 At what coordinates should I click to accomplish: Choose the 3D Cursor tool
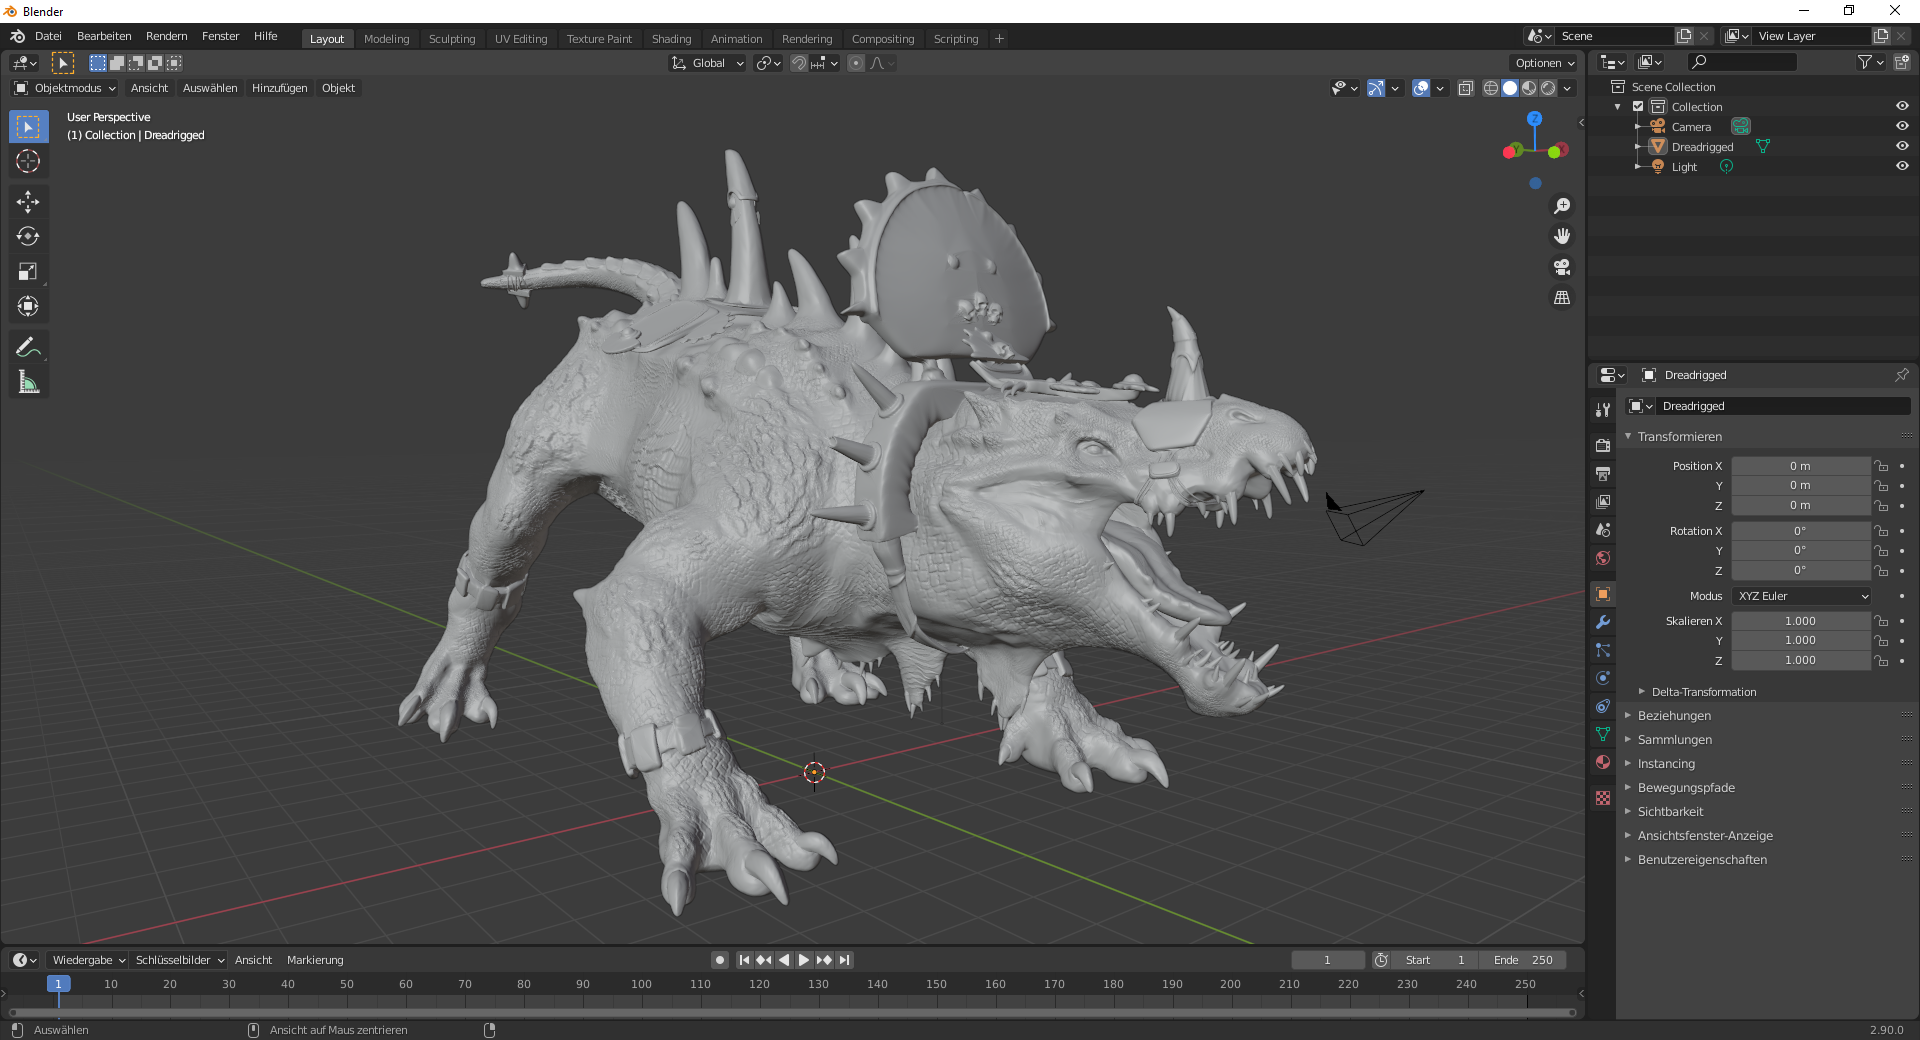(x=28, y=162)
